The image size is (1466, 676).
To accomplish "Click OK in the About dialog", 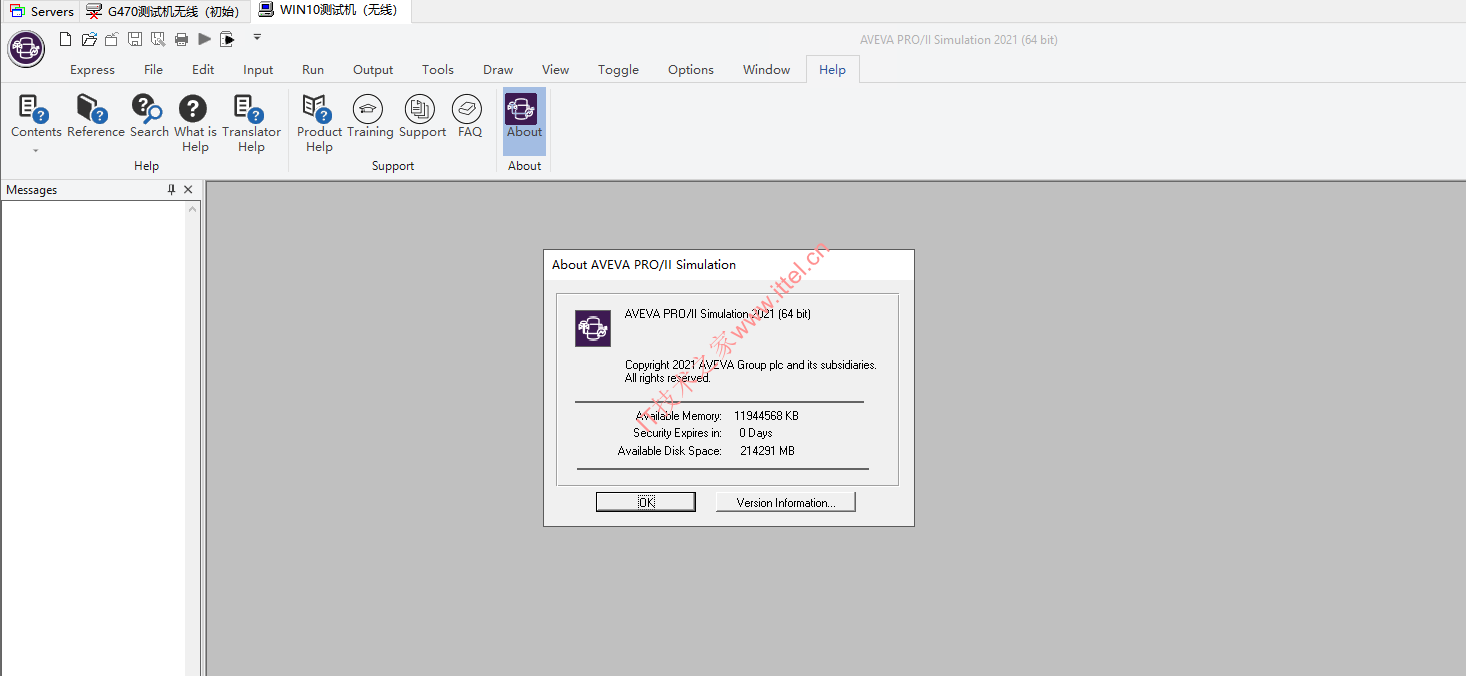I will 646,502.
